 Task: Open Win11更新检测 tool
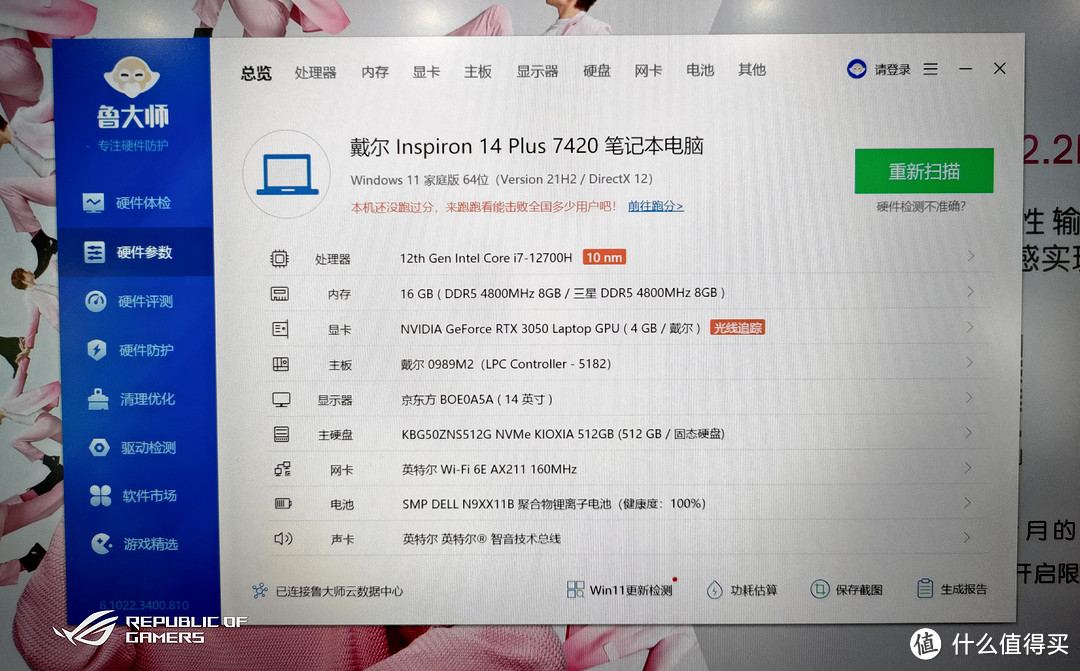(x=620, y=590)
